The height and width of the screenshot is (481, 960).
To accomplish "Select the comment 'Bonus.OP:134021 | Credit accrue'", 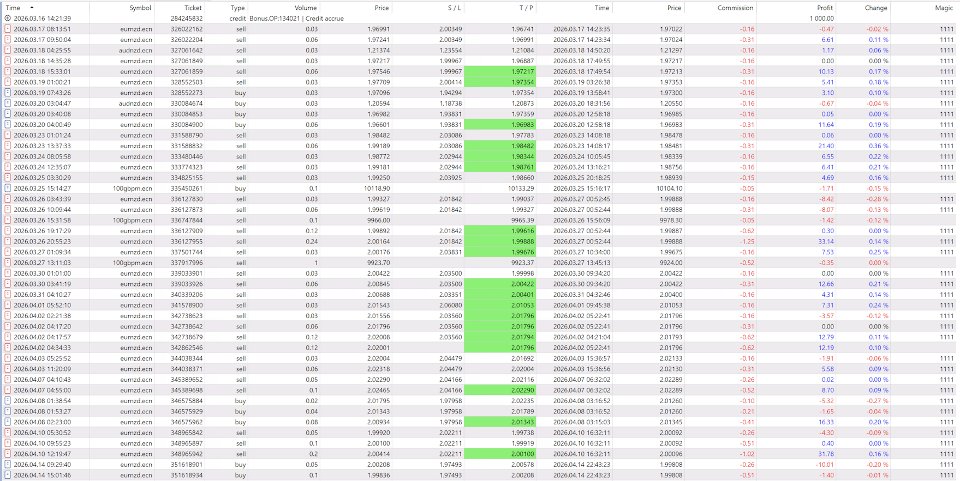I will click(296, 18).
